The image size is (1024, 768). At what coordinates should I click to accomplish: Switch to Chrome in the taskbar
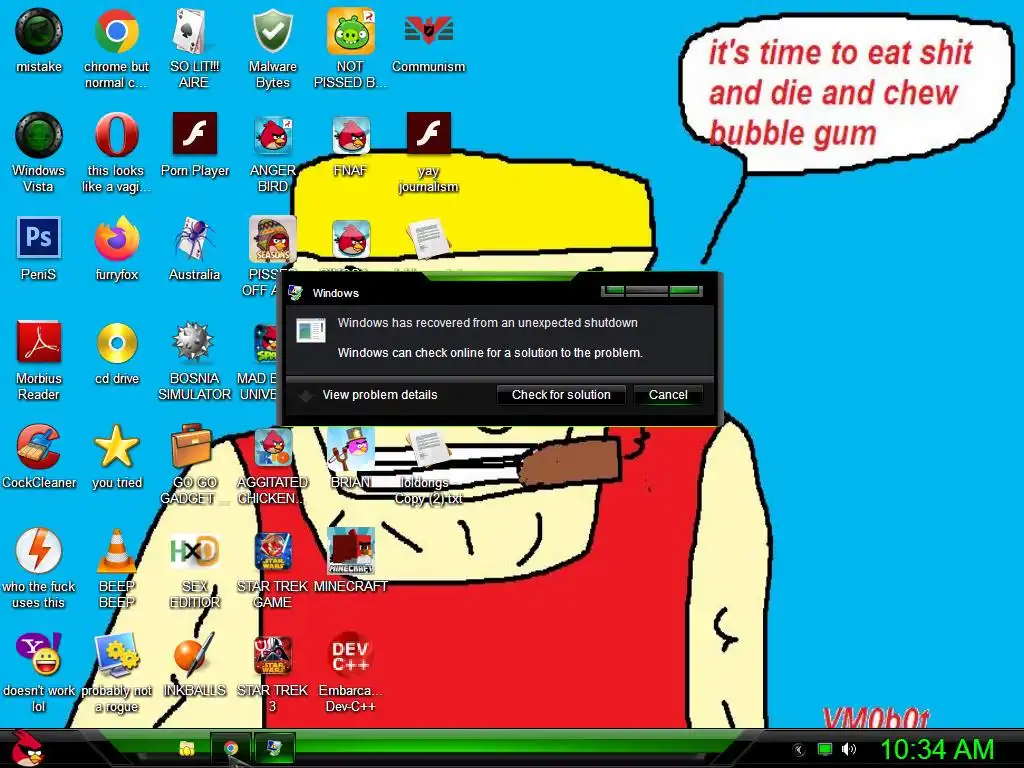click(231, 749)
